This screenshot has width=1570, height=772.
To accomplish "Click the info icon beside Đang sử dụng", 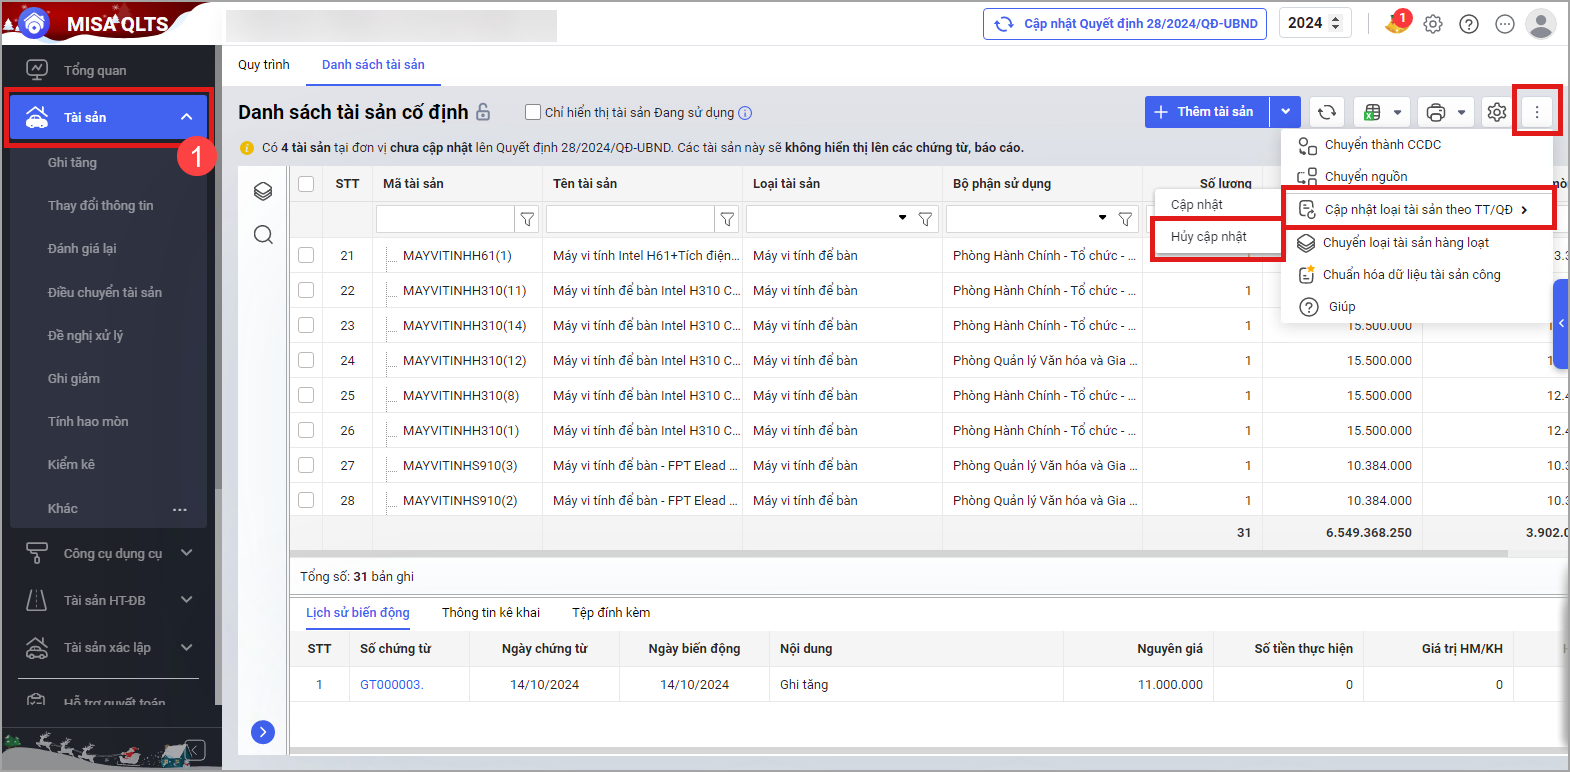I will coord(745,113).
